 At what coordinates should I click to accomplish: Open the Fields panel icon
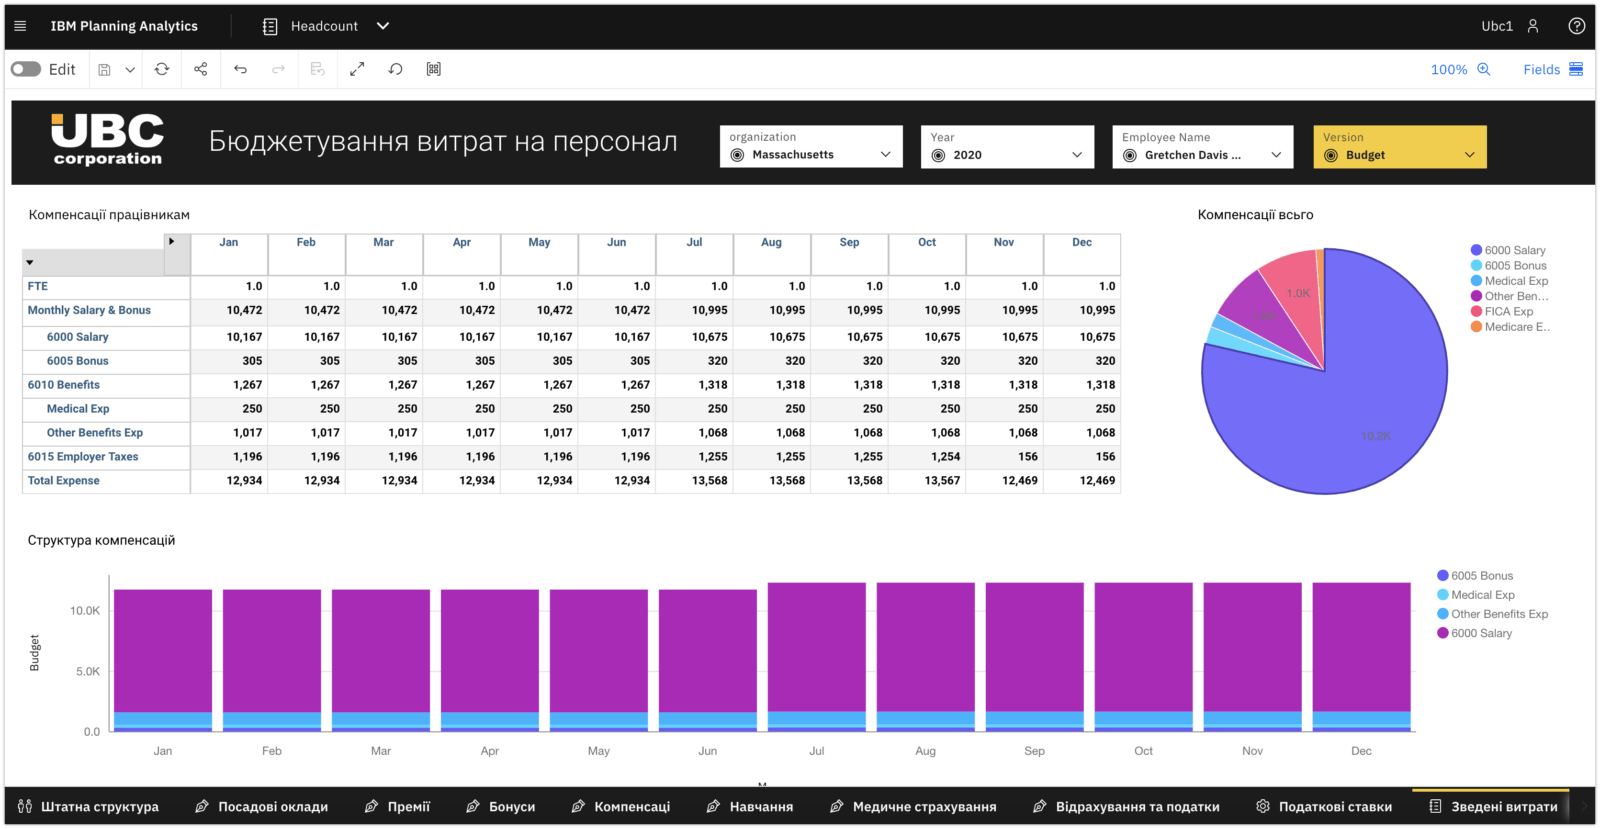pyautogui.click(x=1576, y=69)
